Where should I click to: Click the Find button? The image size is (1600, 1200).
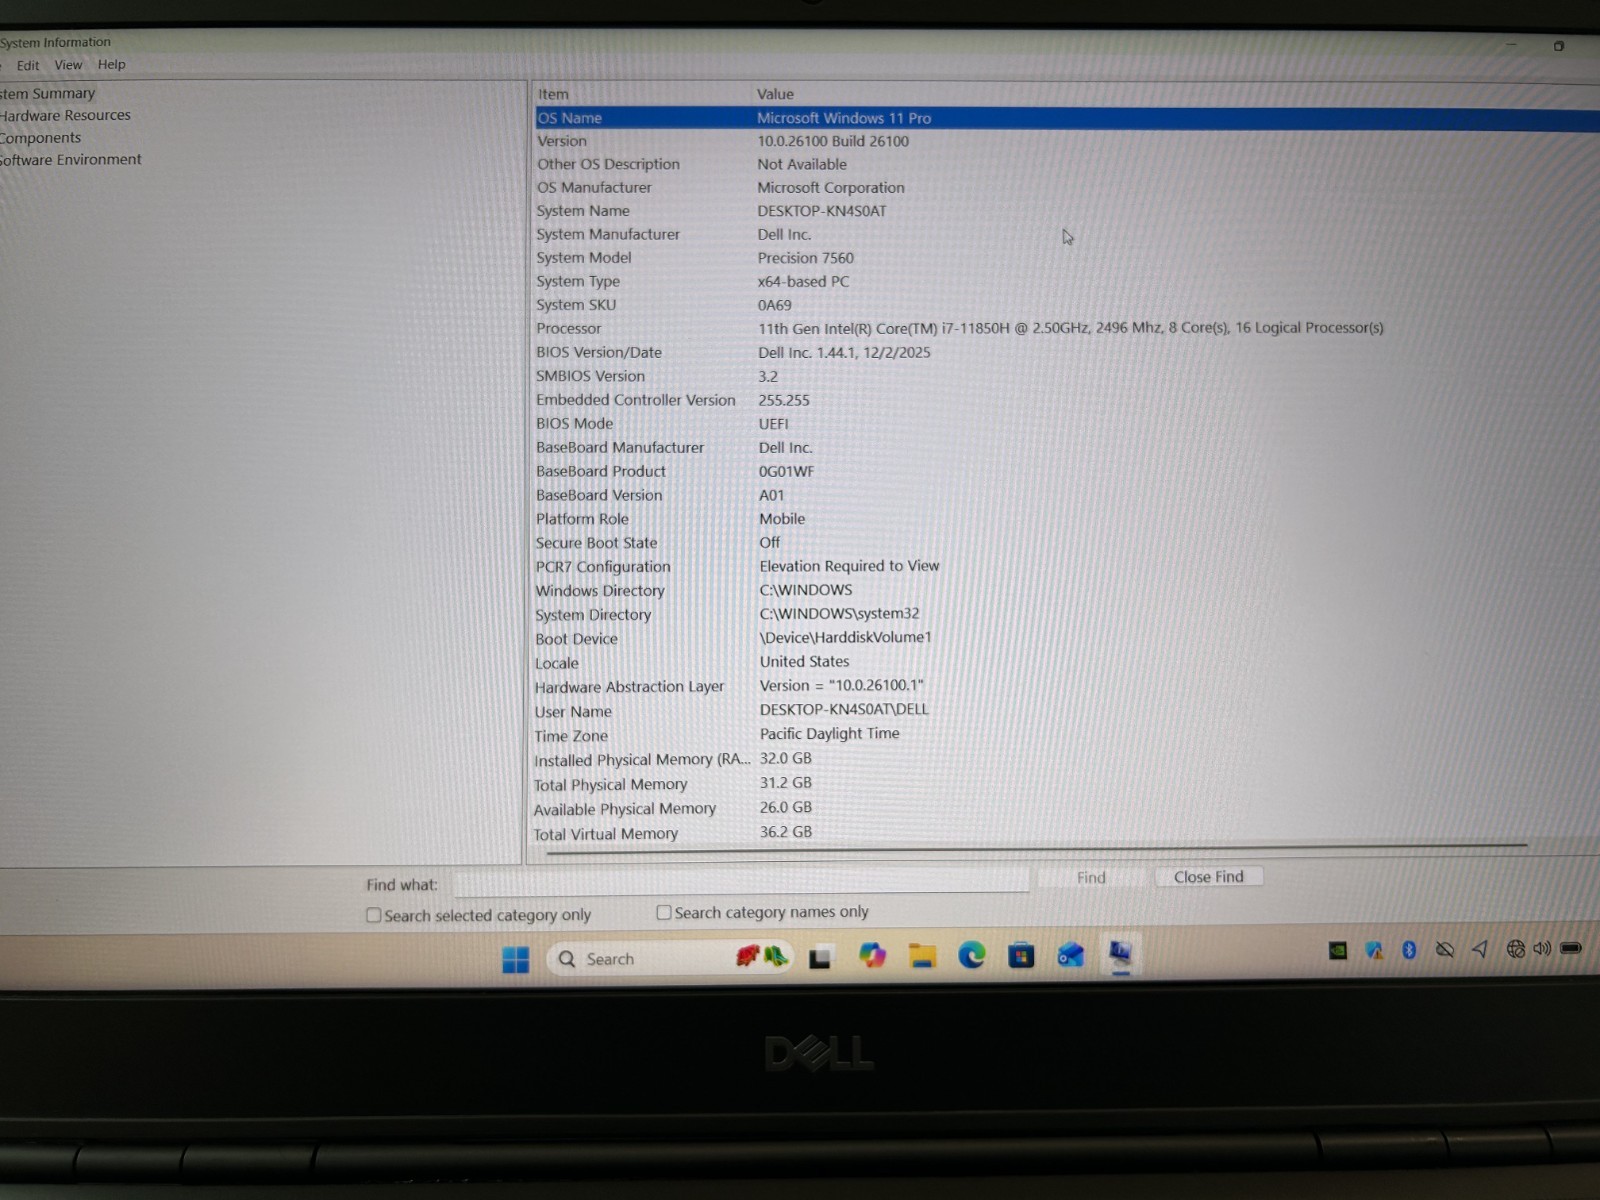click(1091, 878)
